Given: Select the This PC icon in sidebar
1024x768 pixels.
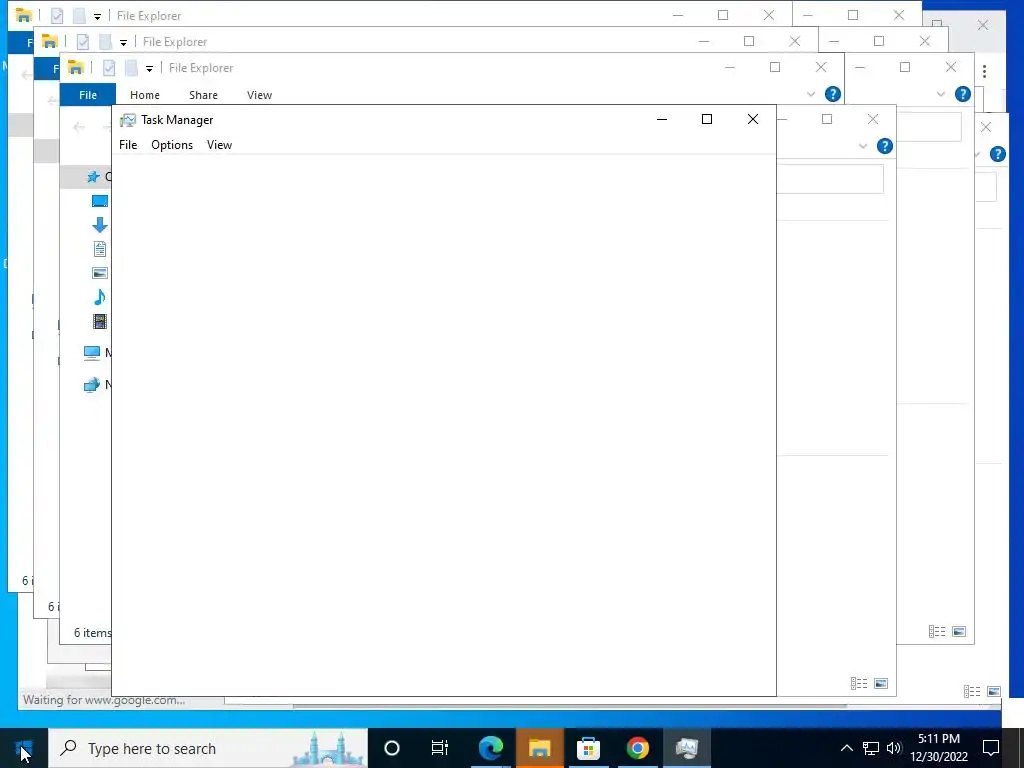Looking at the screenshot, I should (x=92, y=353).
